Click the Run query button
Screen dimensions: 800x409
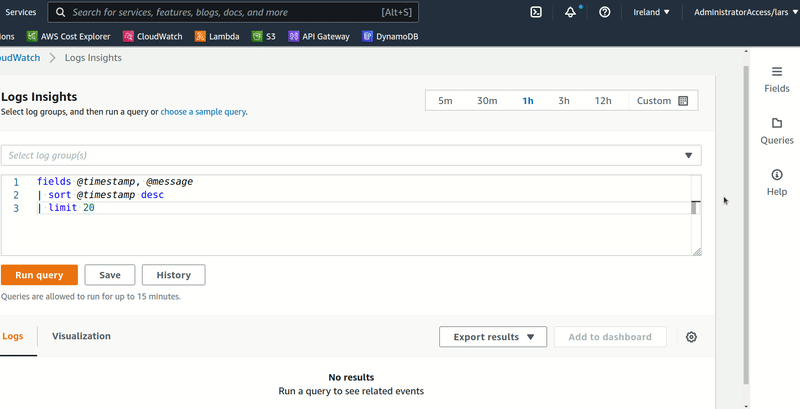coord(39,275)
